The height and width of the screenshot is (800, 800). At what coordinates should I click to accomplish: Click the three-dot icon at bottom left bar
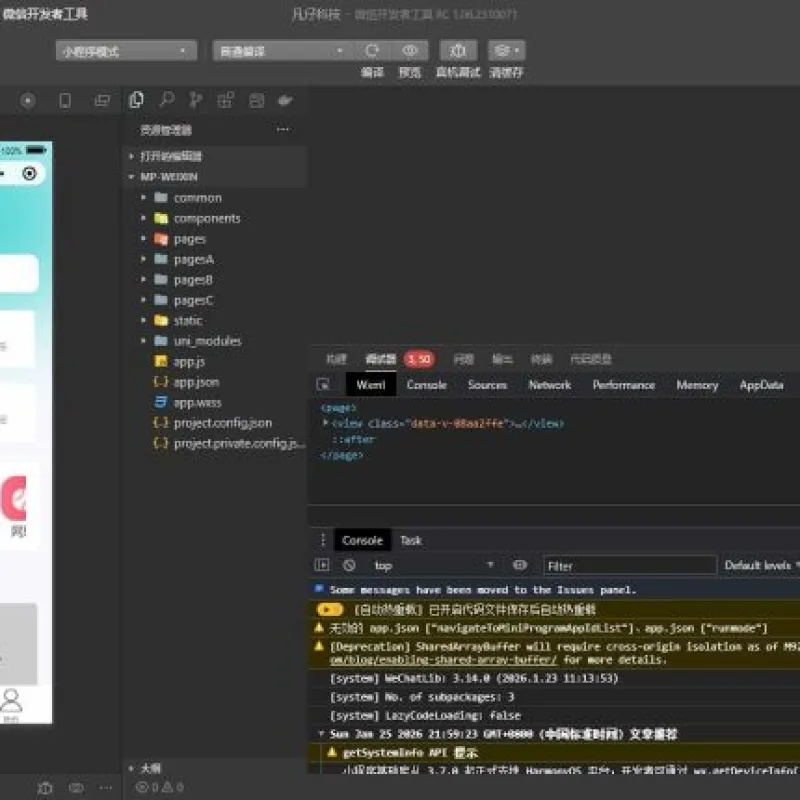coord(106,788)
